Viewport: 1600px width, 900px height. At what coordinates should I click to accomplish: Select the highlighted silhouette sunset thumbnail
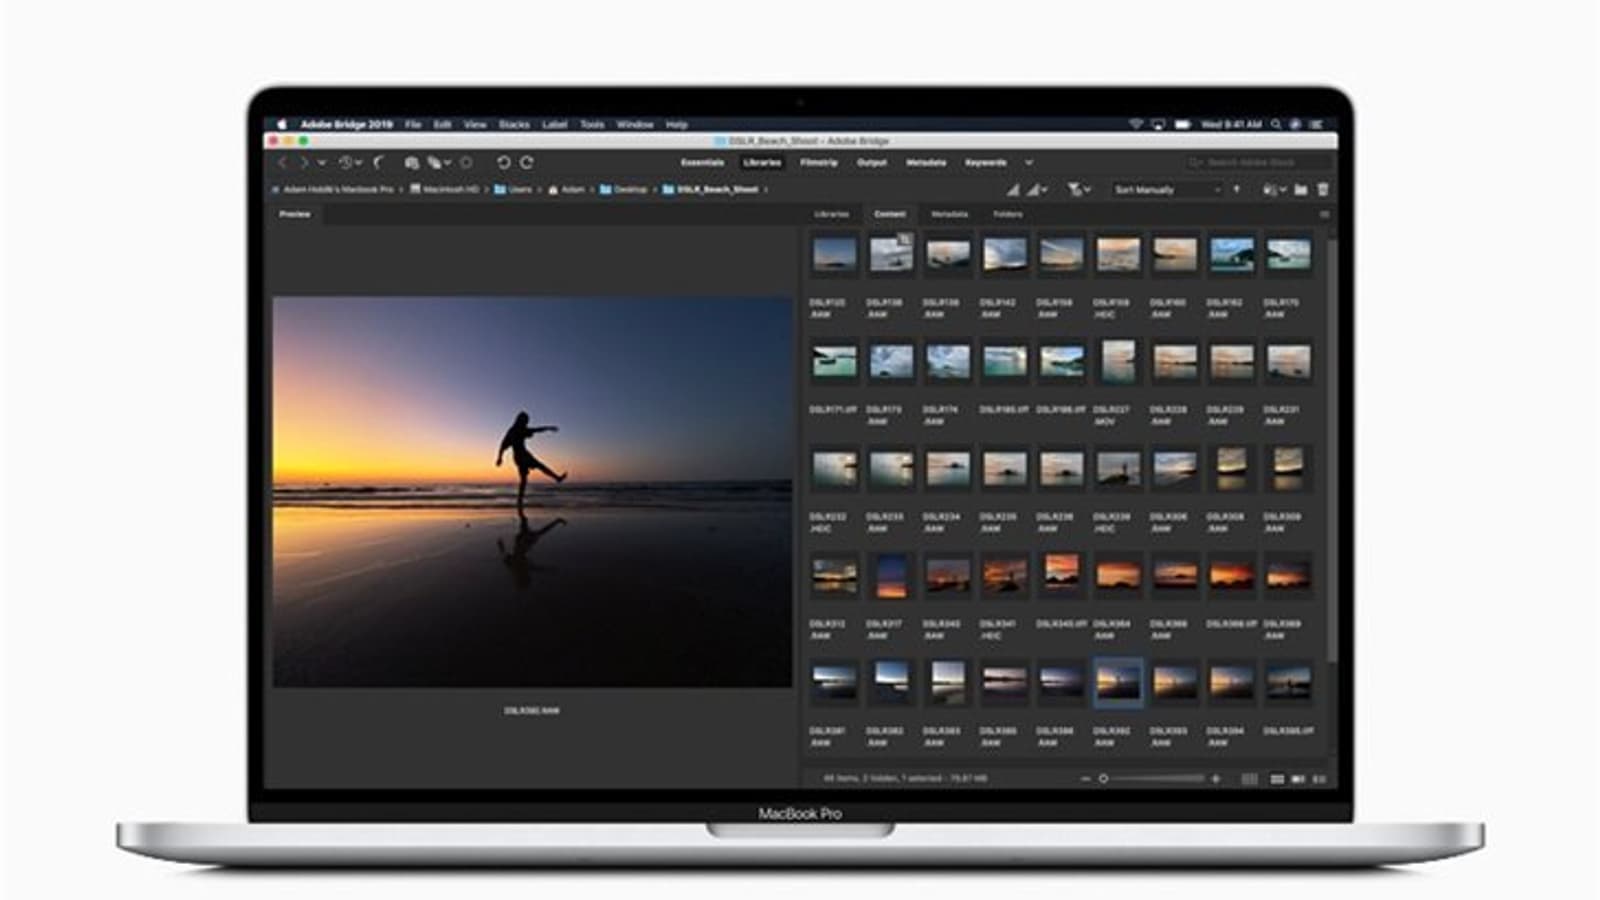1118,683
